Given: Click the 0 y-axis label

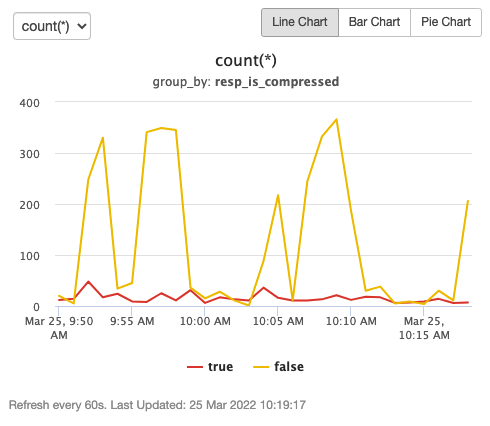Looking at the screenshot, I should click(36, 307).
